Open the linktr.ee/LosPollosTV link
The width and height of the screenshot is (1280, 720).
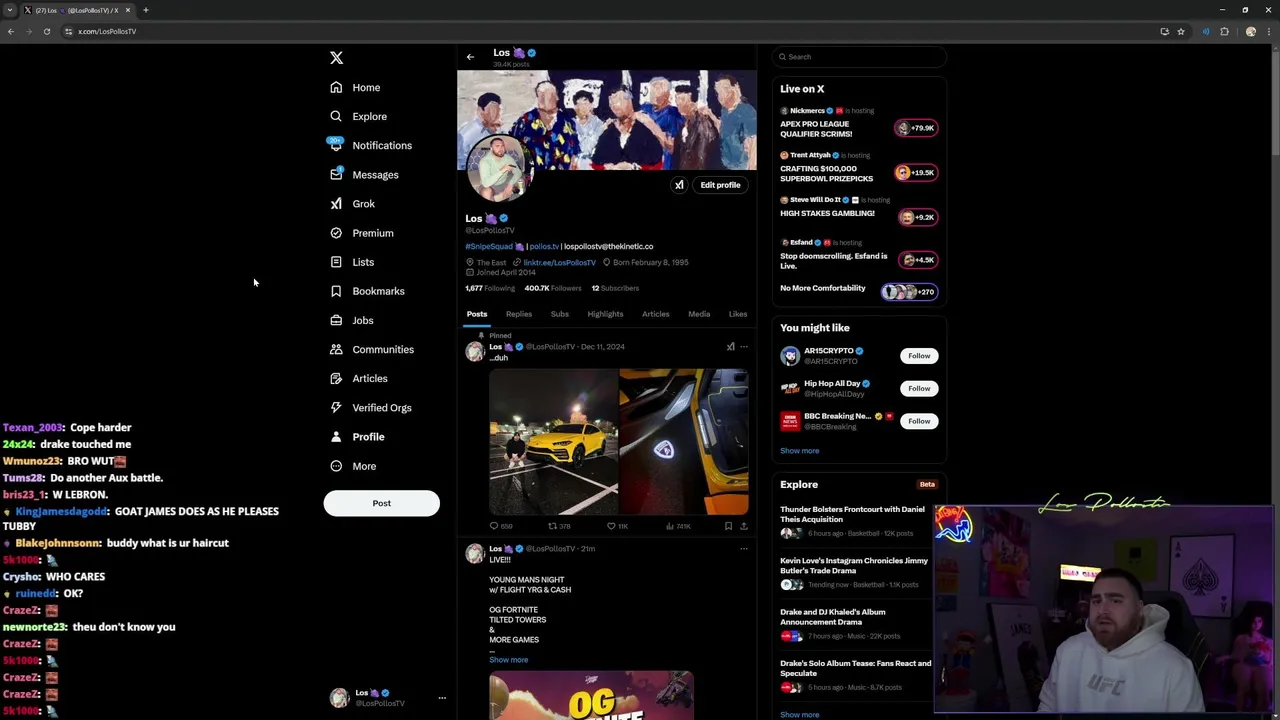pyautogui.click(x=559, y=262)
